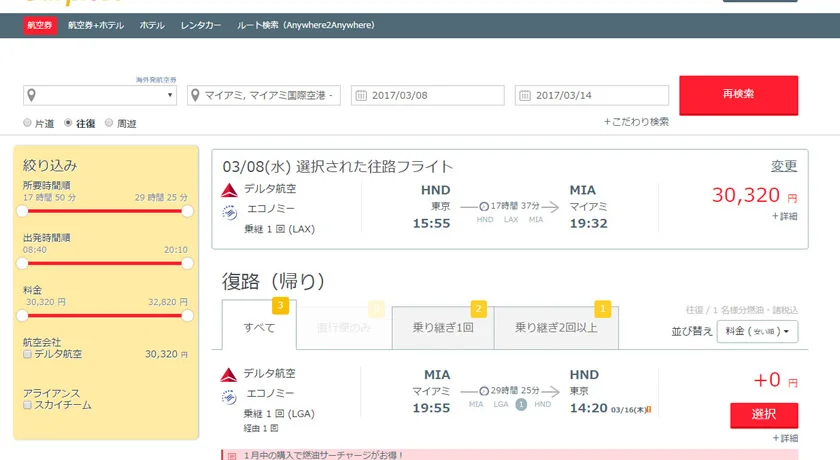Click the 乗継 1 回 (LAX) text

coord(279,229)
